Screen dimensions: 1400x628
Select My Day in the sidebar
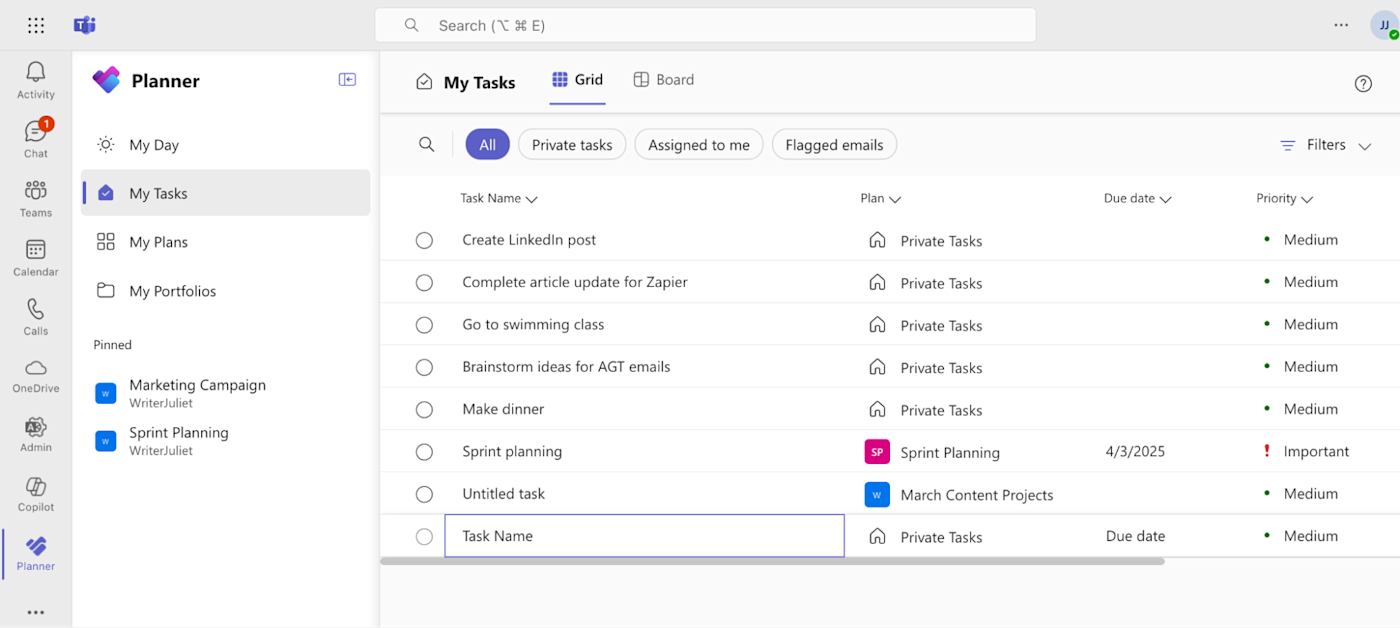pos(154,145)
